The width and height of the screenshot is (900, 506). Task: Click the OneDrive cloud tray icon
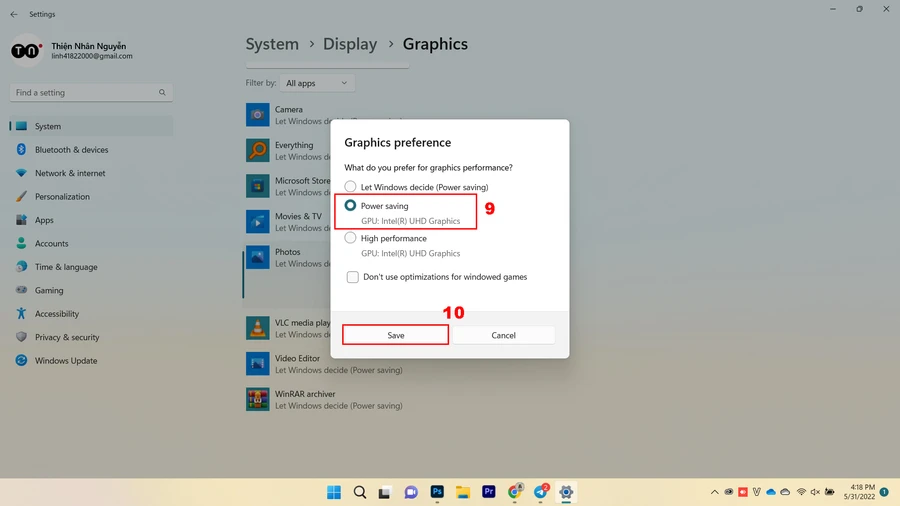click(x=771, y=492)
